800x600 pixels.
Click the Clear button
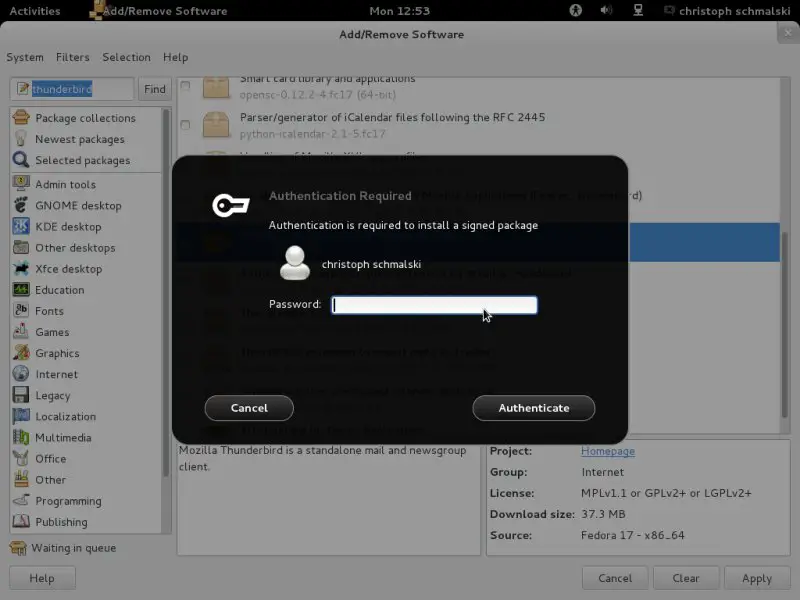(x=686, y=578)
